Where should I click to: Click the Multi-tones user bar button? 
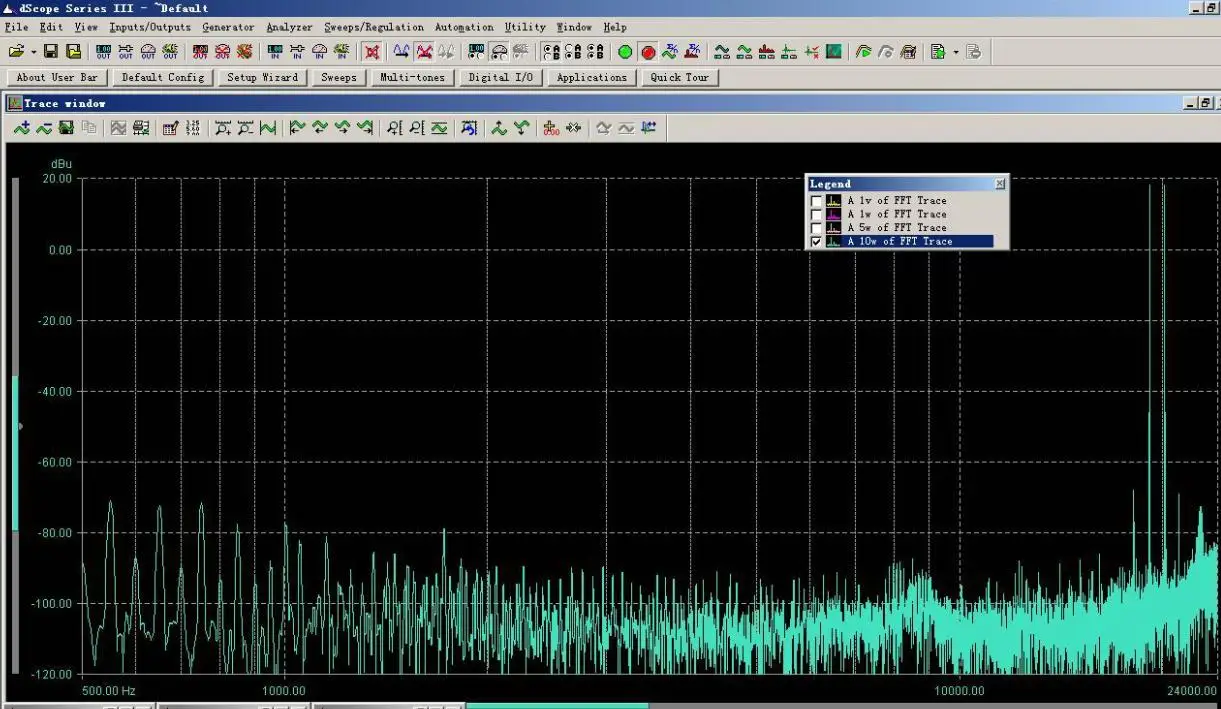point(413,77)
